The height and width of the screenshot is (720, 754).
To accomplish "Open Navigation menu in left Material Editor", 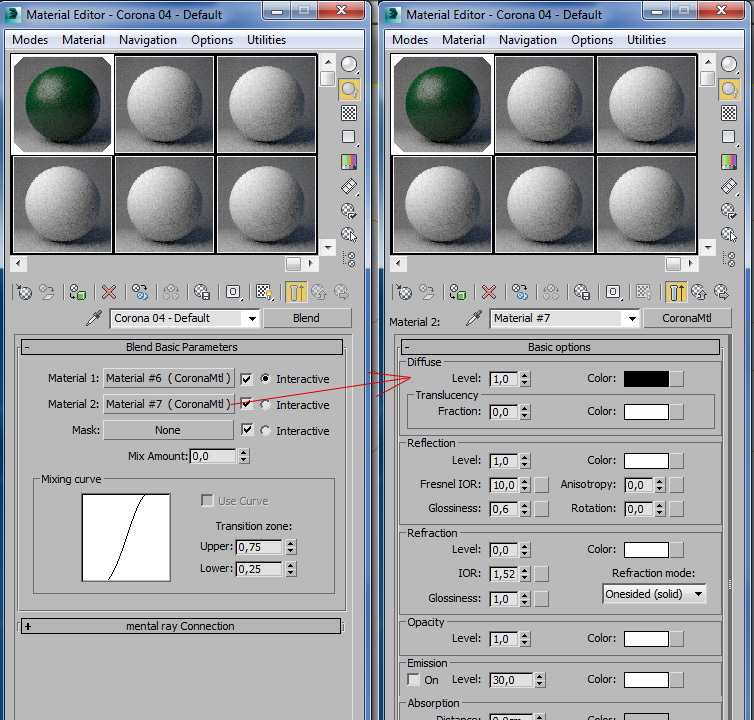I will pyautogui.click(x=147, y=40).
